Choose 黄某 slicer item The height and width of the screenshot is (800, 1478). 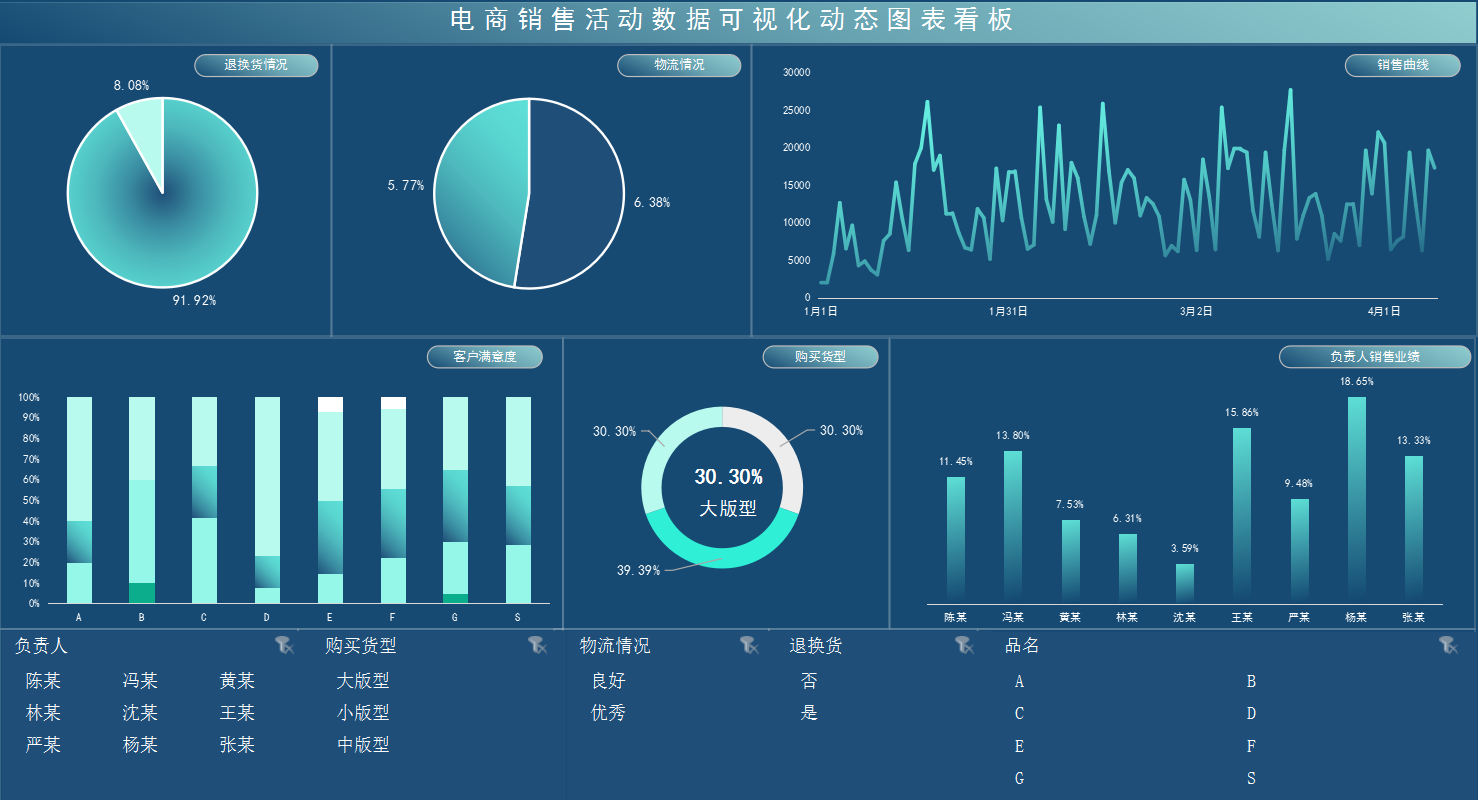point(237,681)
